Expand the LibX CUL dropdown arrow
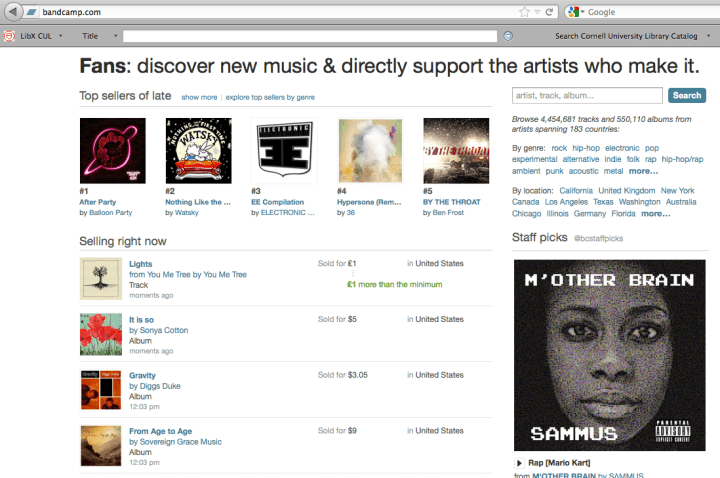This screenshot has width=720, height=478. point(60,36)
